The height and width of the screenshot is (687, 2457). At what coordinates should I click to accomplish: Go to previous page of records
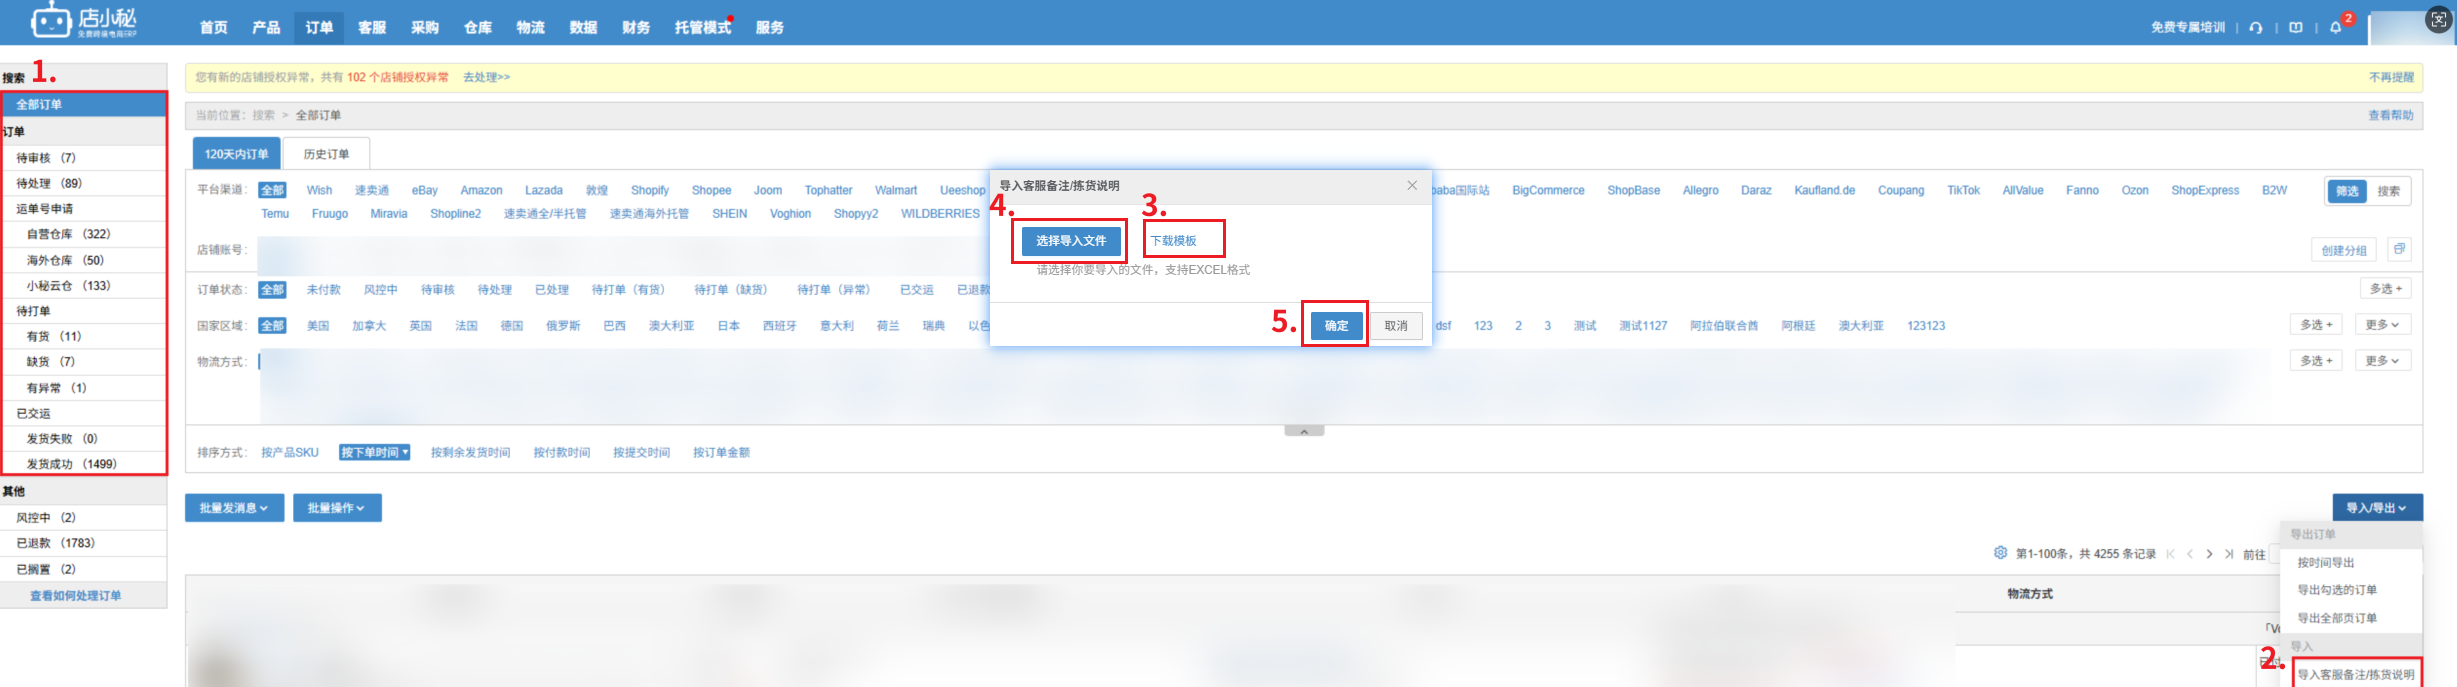coord(2190,554)
